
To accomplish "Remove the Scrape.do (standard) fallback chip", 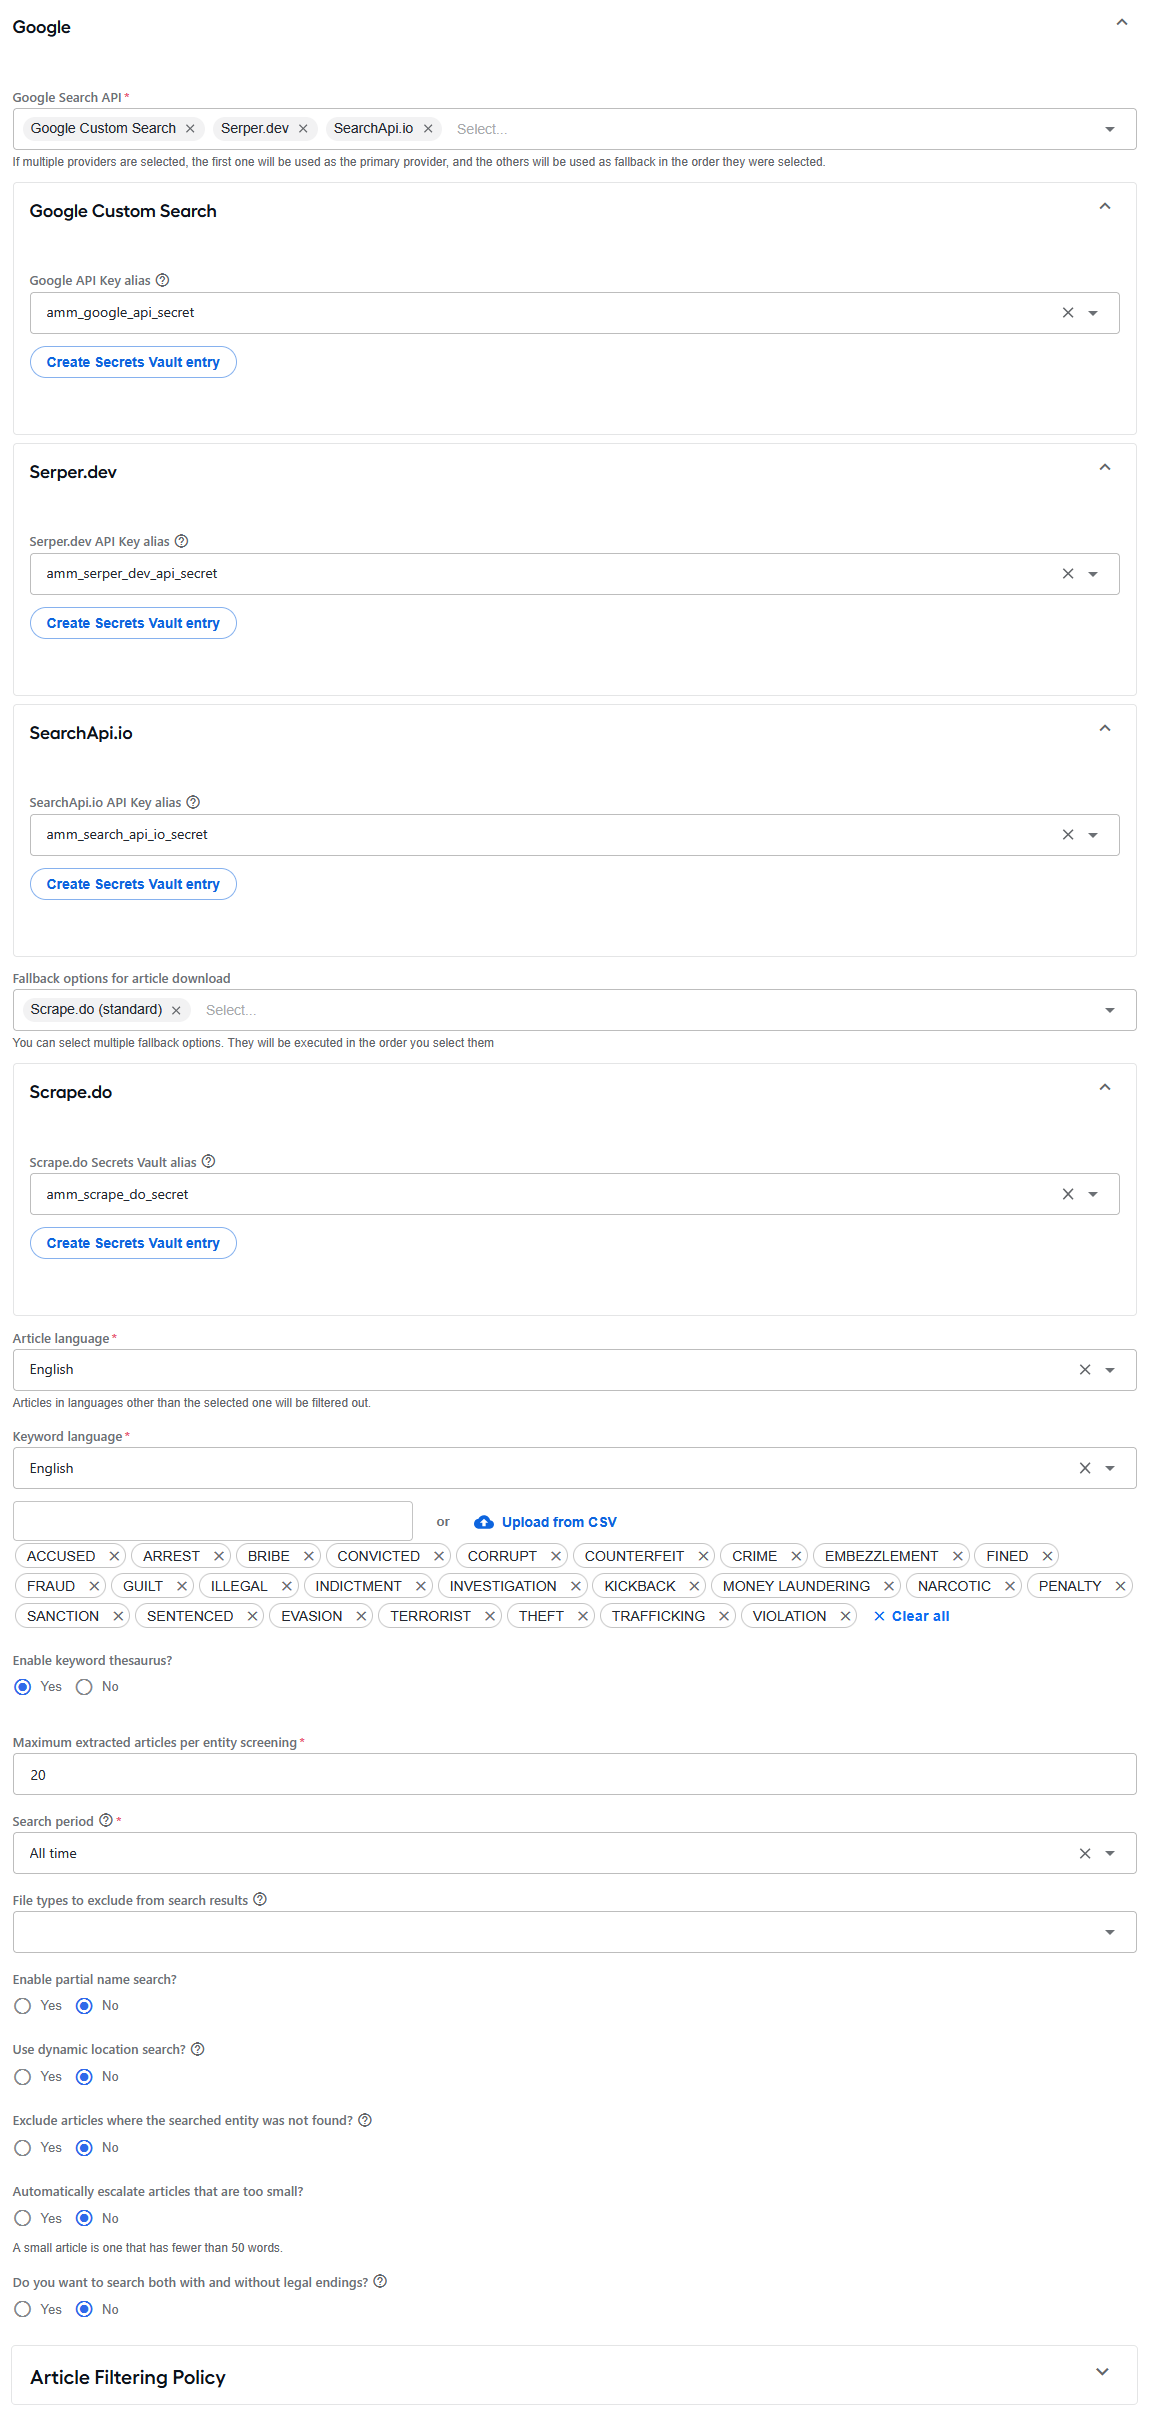I will pyautogui.click(x=176, y=1010).
